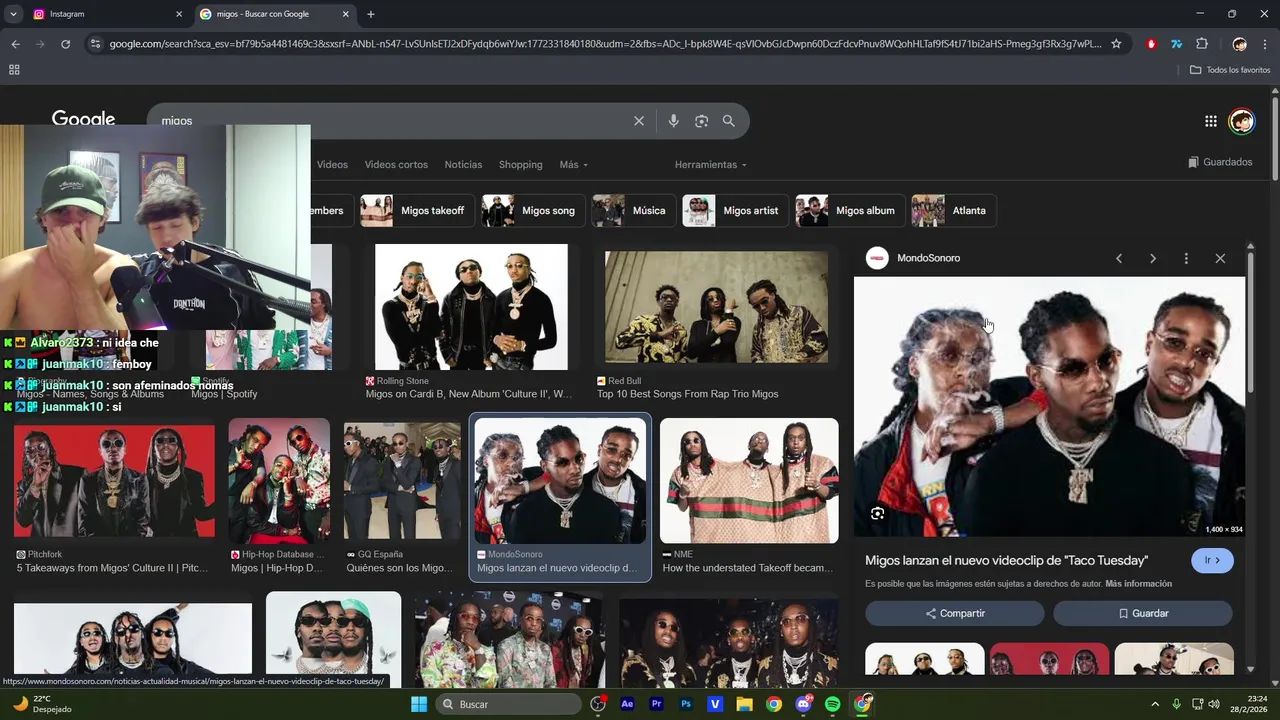Click the Guardar save button
The image size is (1280, 720).
(1142, 613)
